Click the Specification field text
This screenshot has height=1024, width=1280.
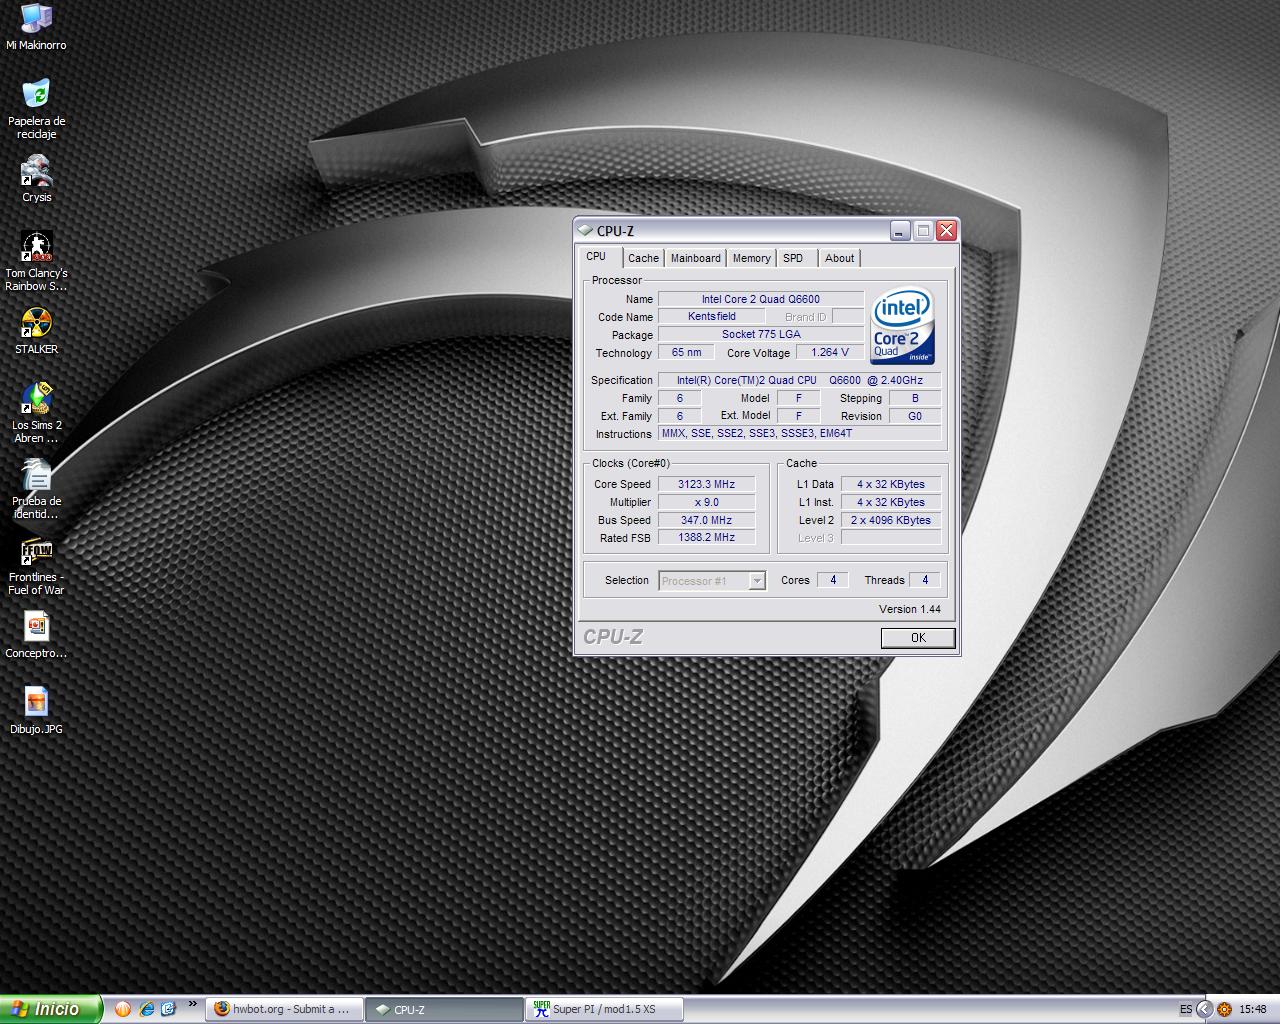(799, 380)
